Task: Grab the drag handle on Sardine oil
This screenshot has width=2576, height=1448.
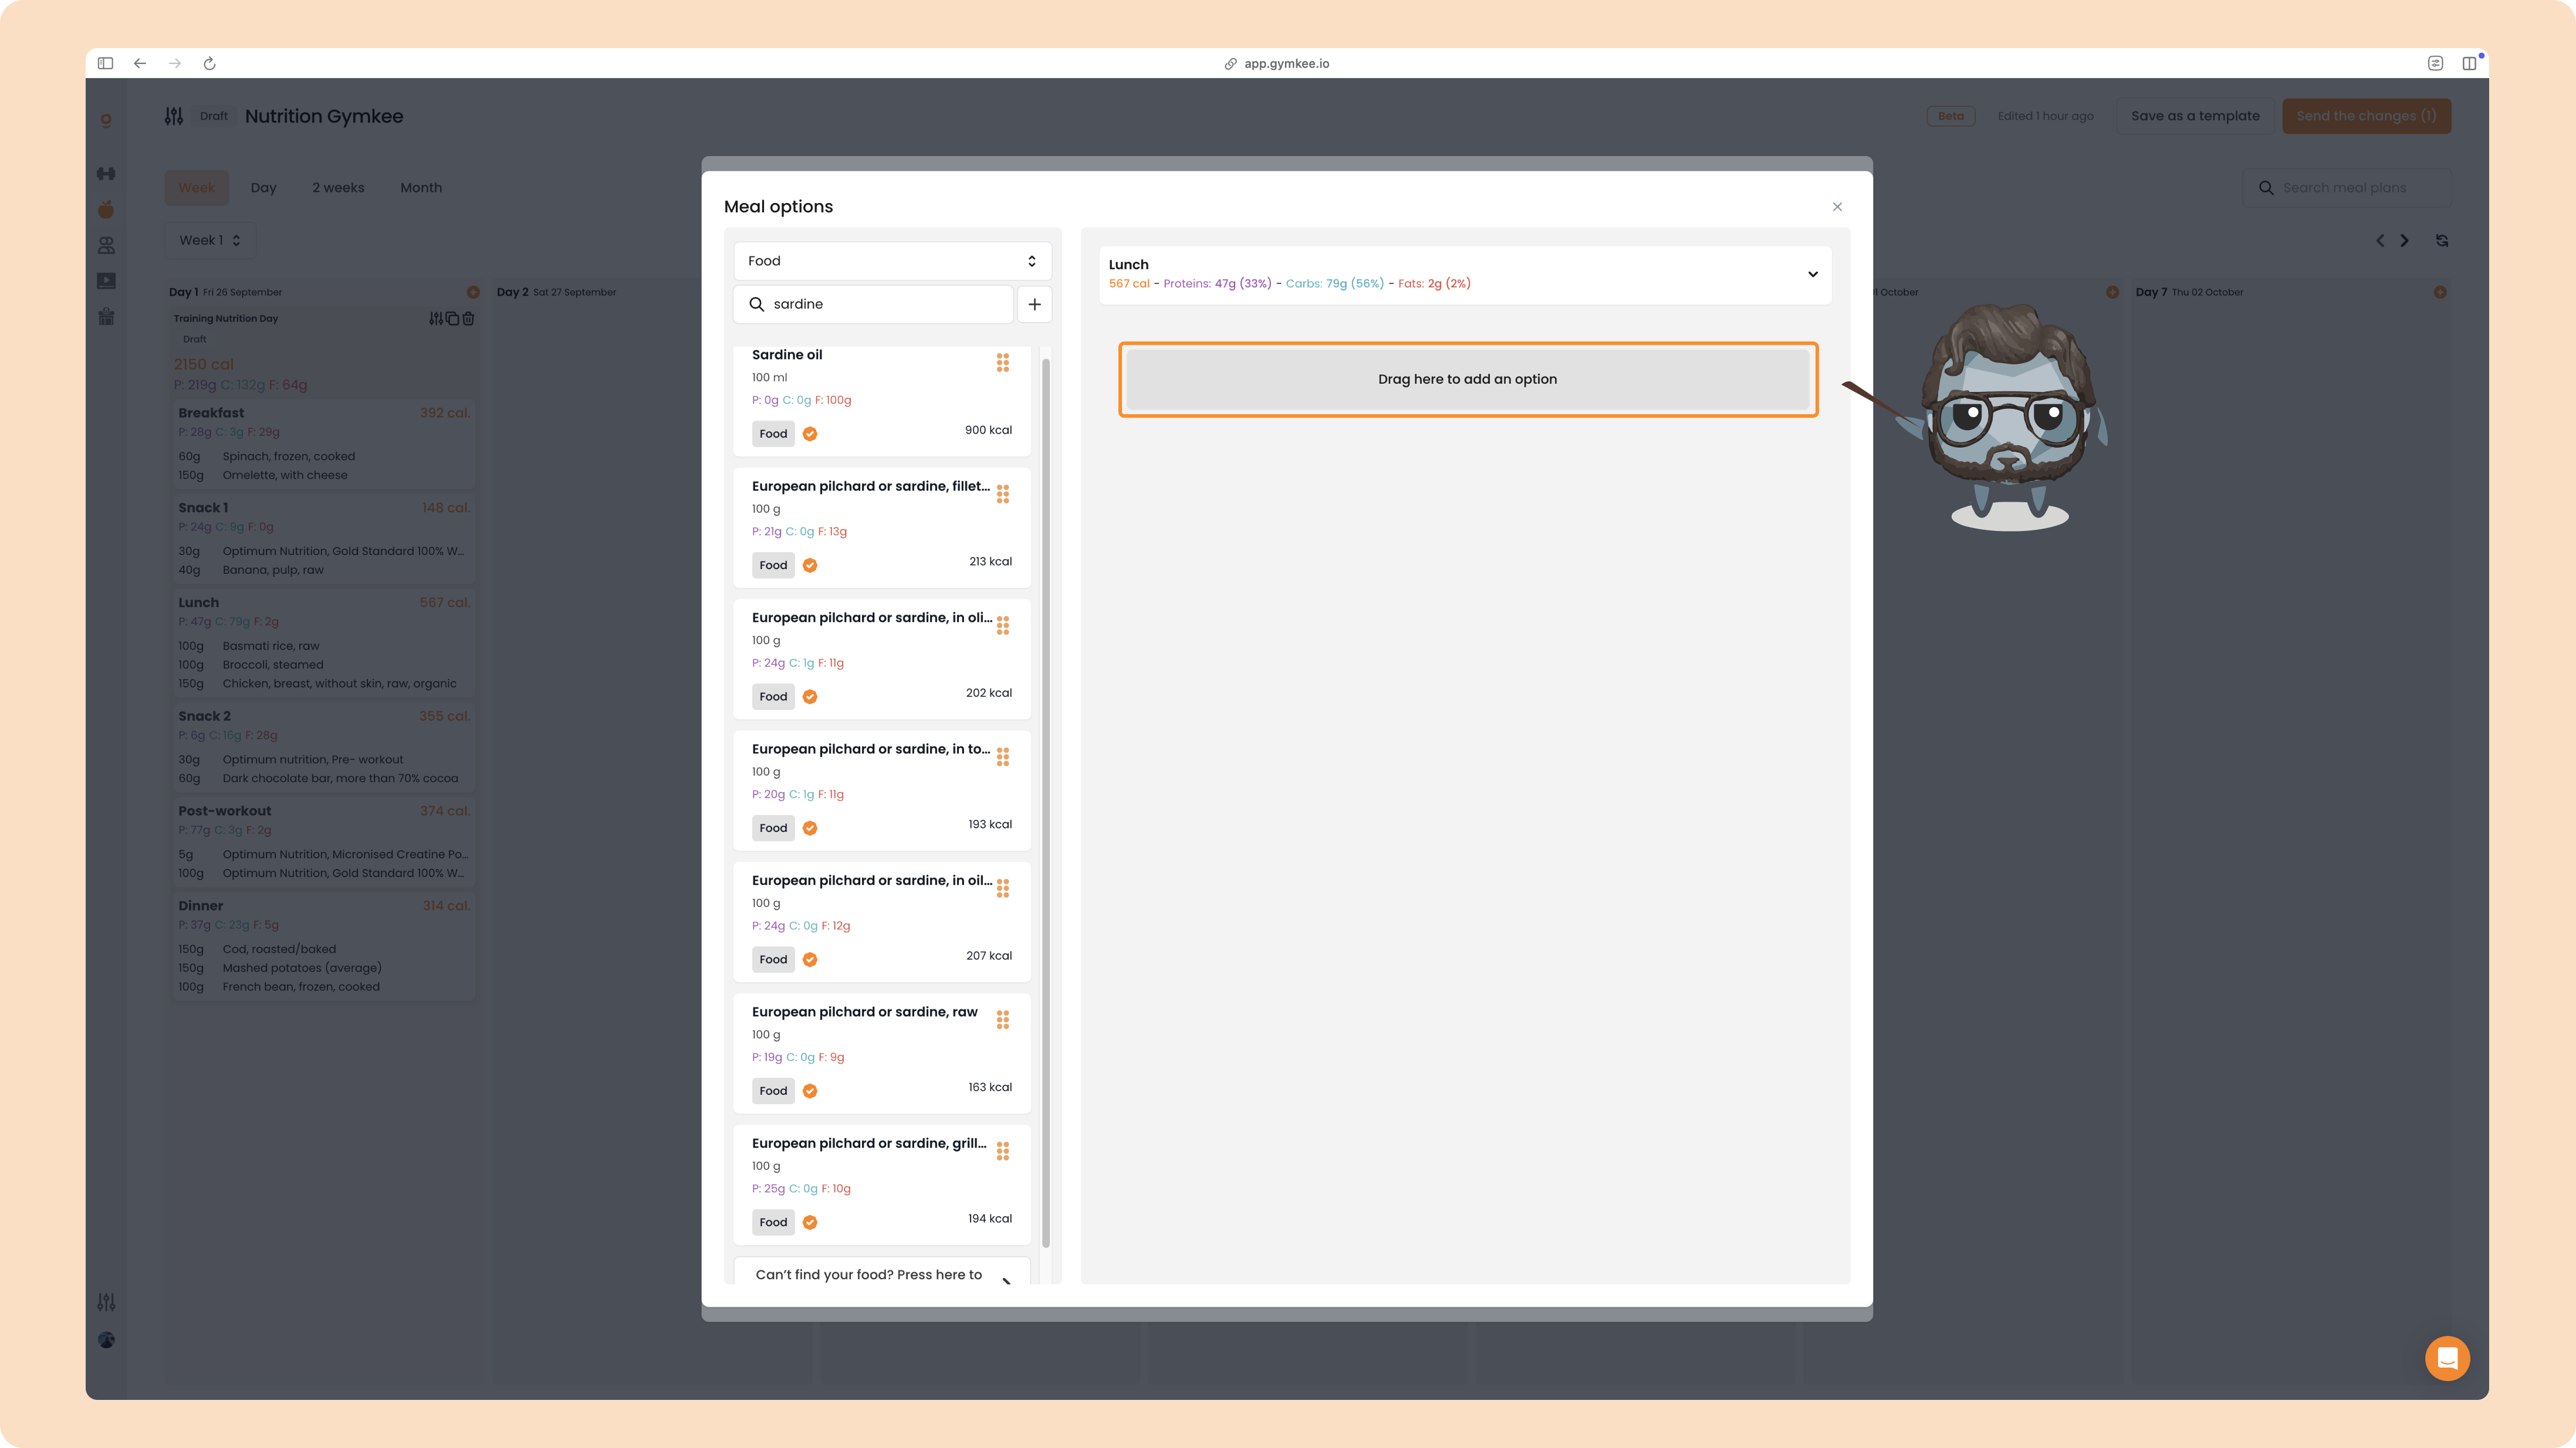Action: click(1002, 362)
